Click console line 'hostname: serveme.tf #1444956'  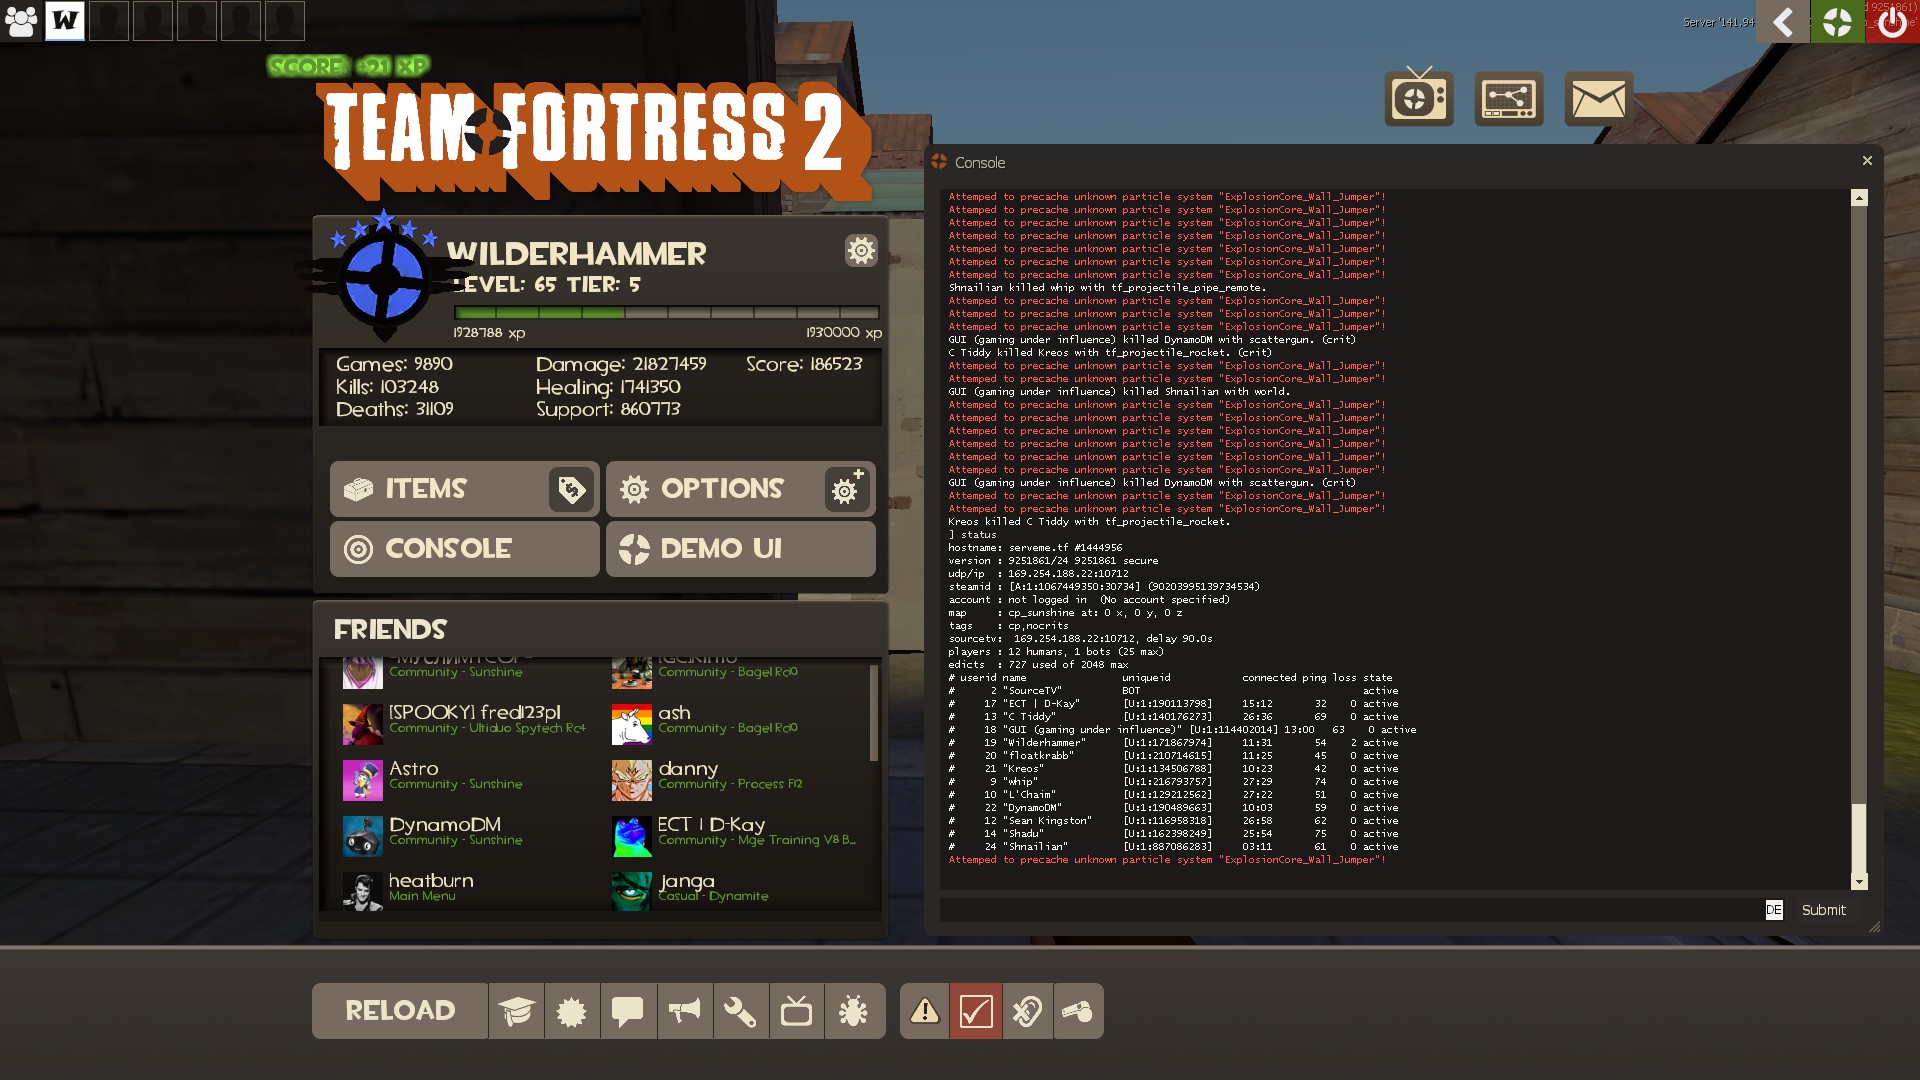[x=1035, y=548]
